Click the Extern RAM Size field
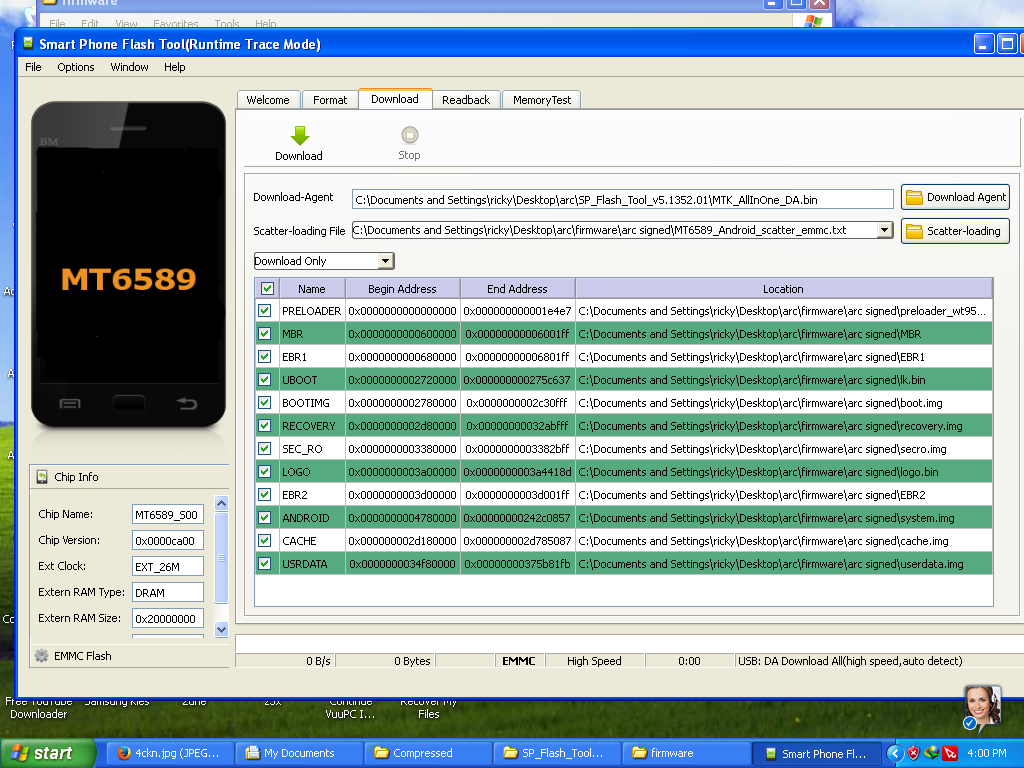Viewport: 1024px width, 768px height. pos(168,618)
